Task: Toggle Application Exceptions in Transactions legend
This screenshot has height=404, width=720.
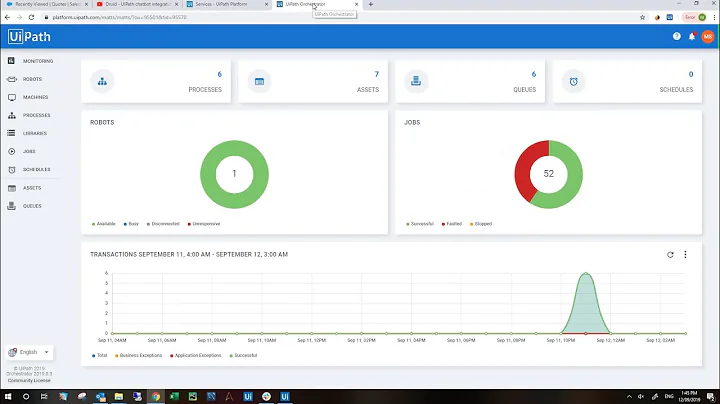Action: click(x=196, y=355)
